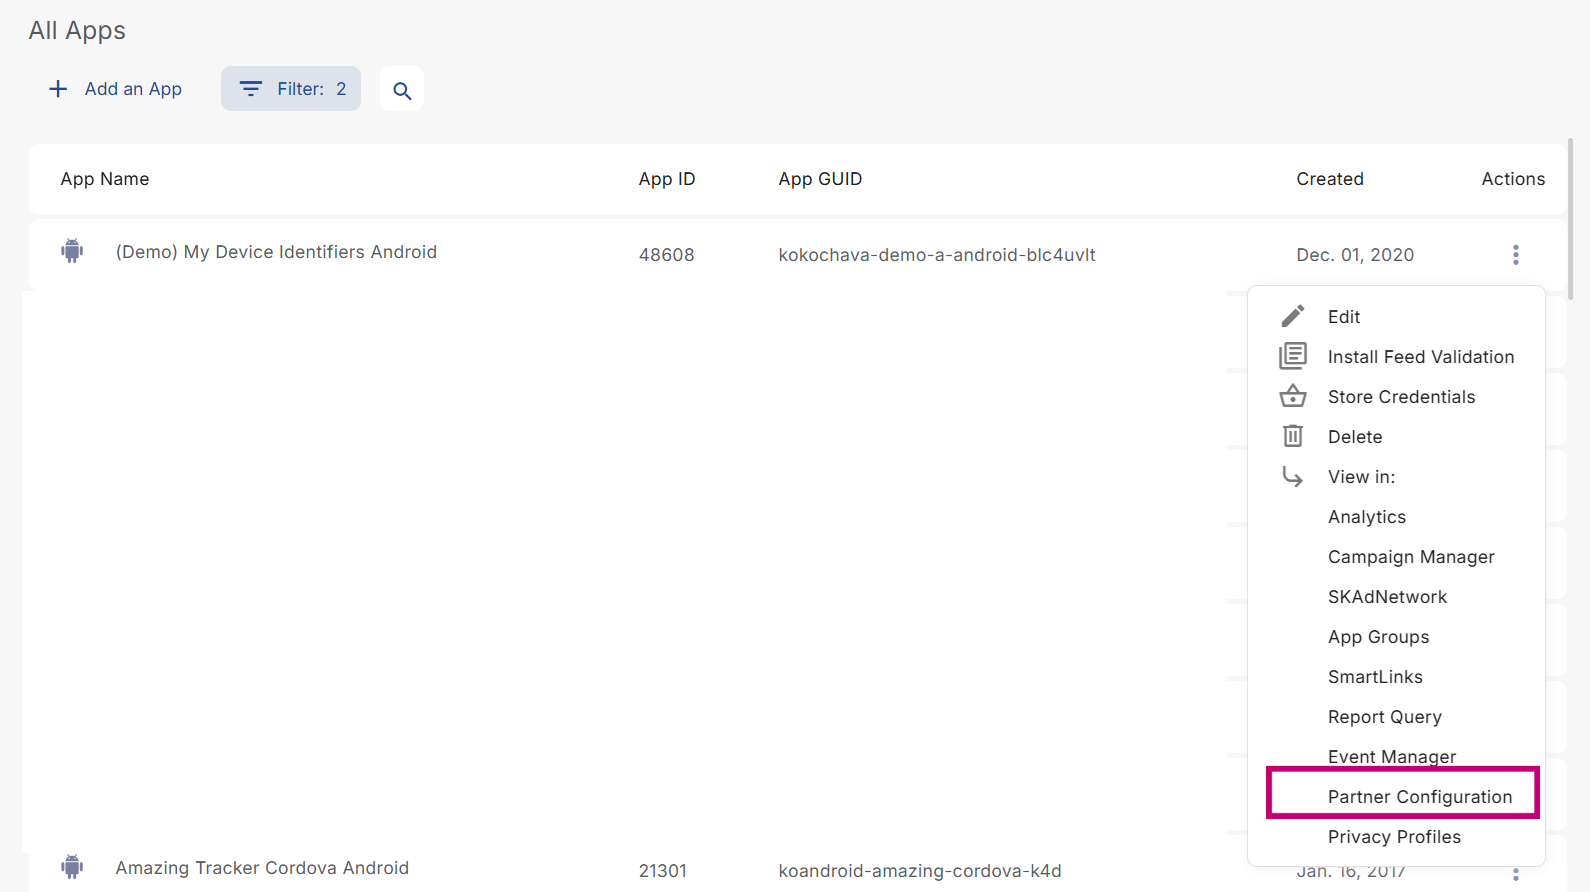Click Android icon for Demo My Device Identifiers
The height and width of the screenshot is (892, 1590).
pyautogui.click(x=72, y=251)
